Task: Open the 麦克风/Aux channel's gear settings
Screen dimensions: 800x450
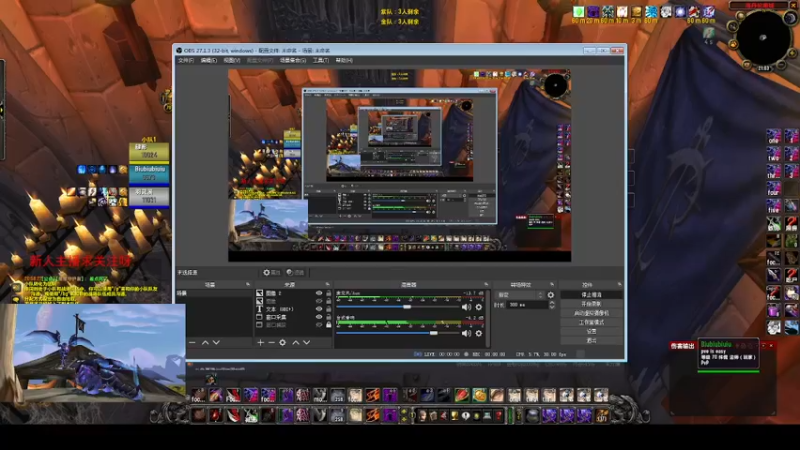Action: tap(479, 307)
